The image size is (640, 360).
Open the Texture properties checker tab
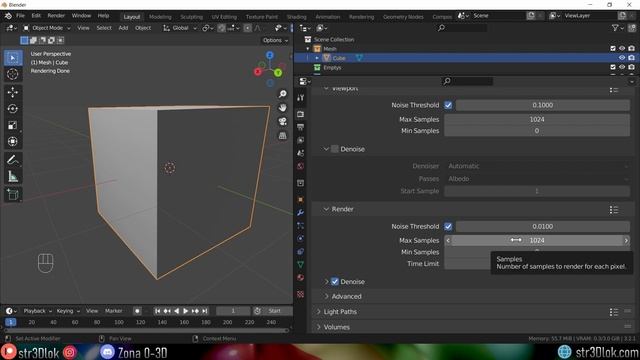pyautogui.click(x=301, y=294)
